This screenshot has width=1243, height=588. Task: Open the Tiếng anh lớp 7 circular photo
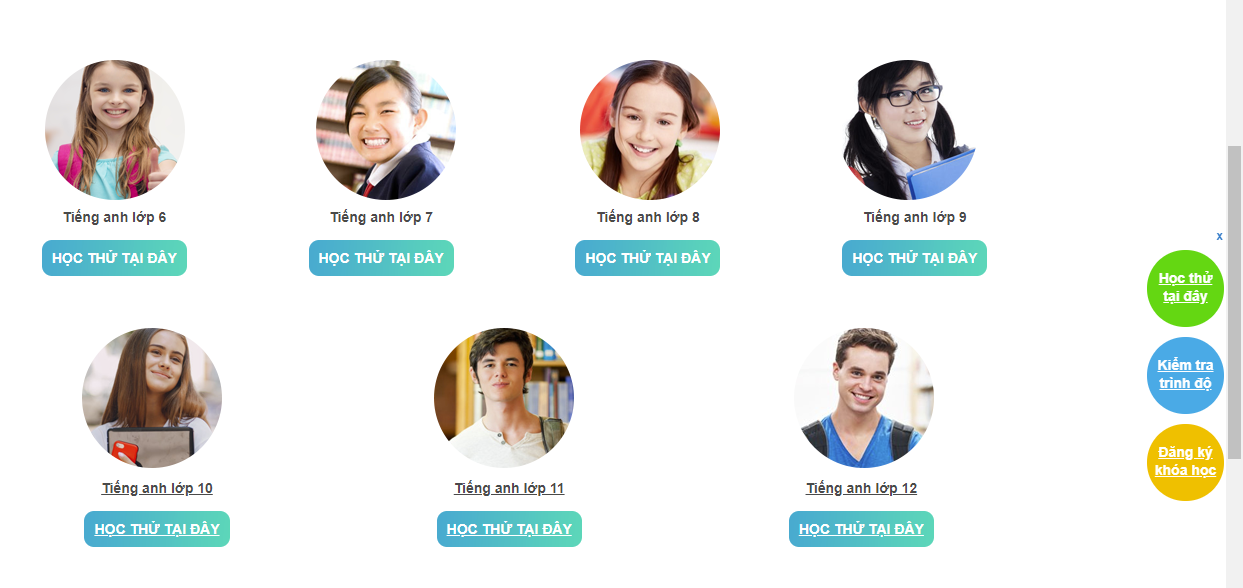(385, 130)
